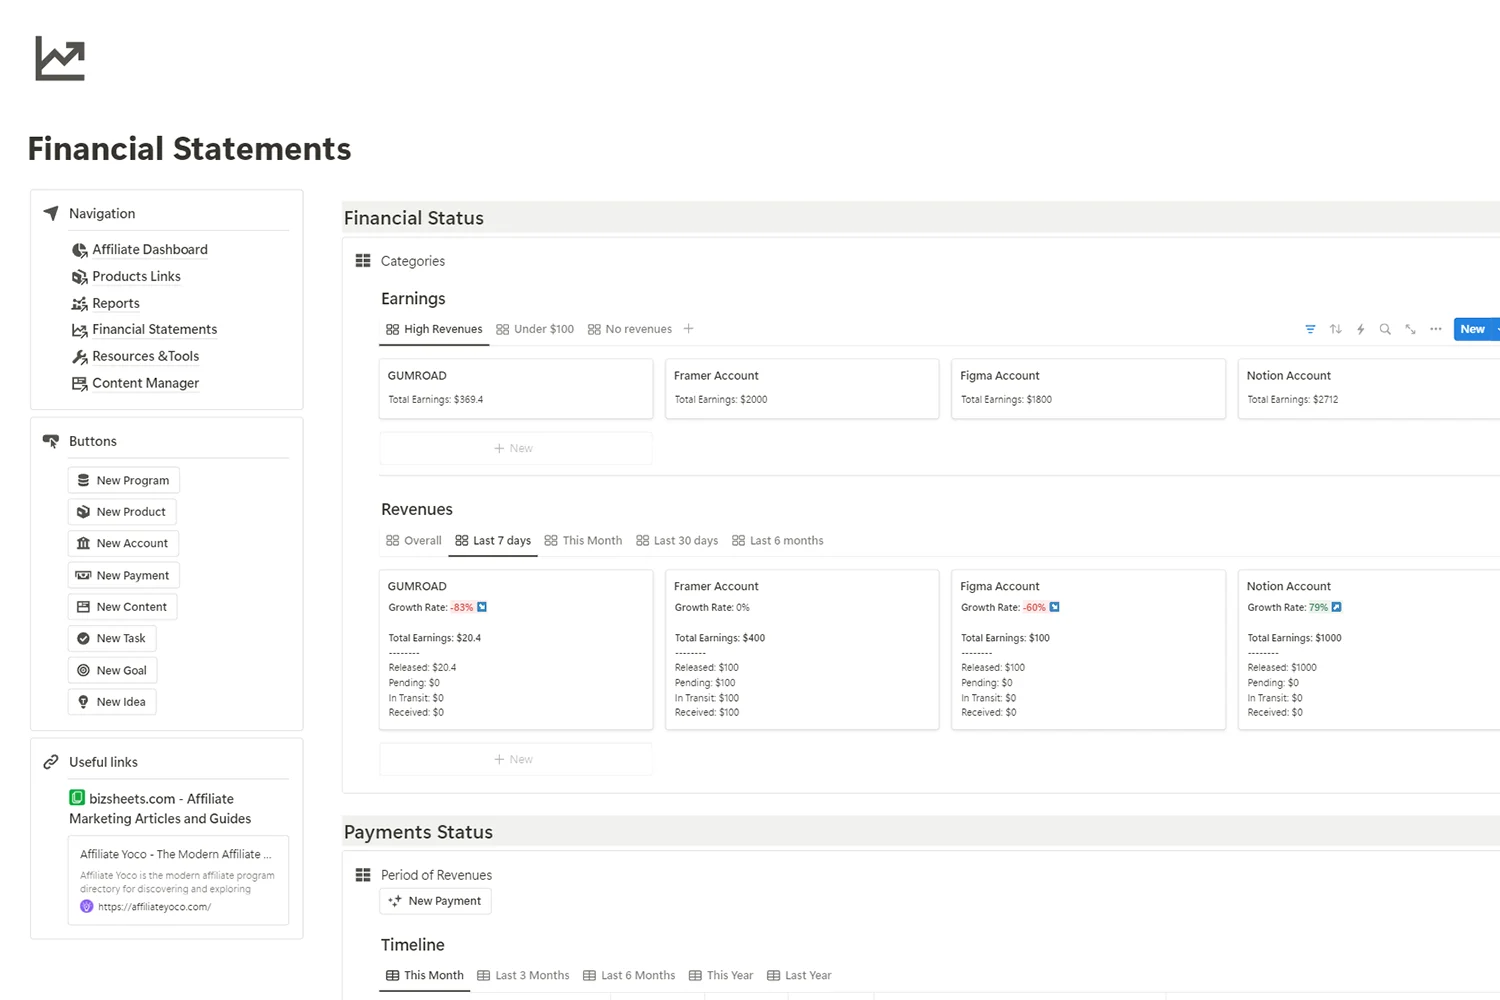Click the chart page icon above title

pyautogui.click(x=60, y=59)
